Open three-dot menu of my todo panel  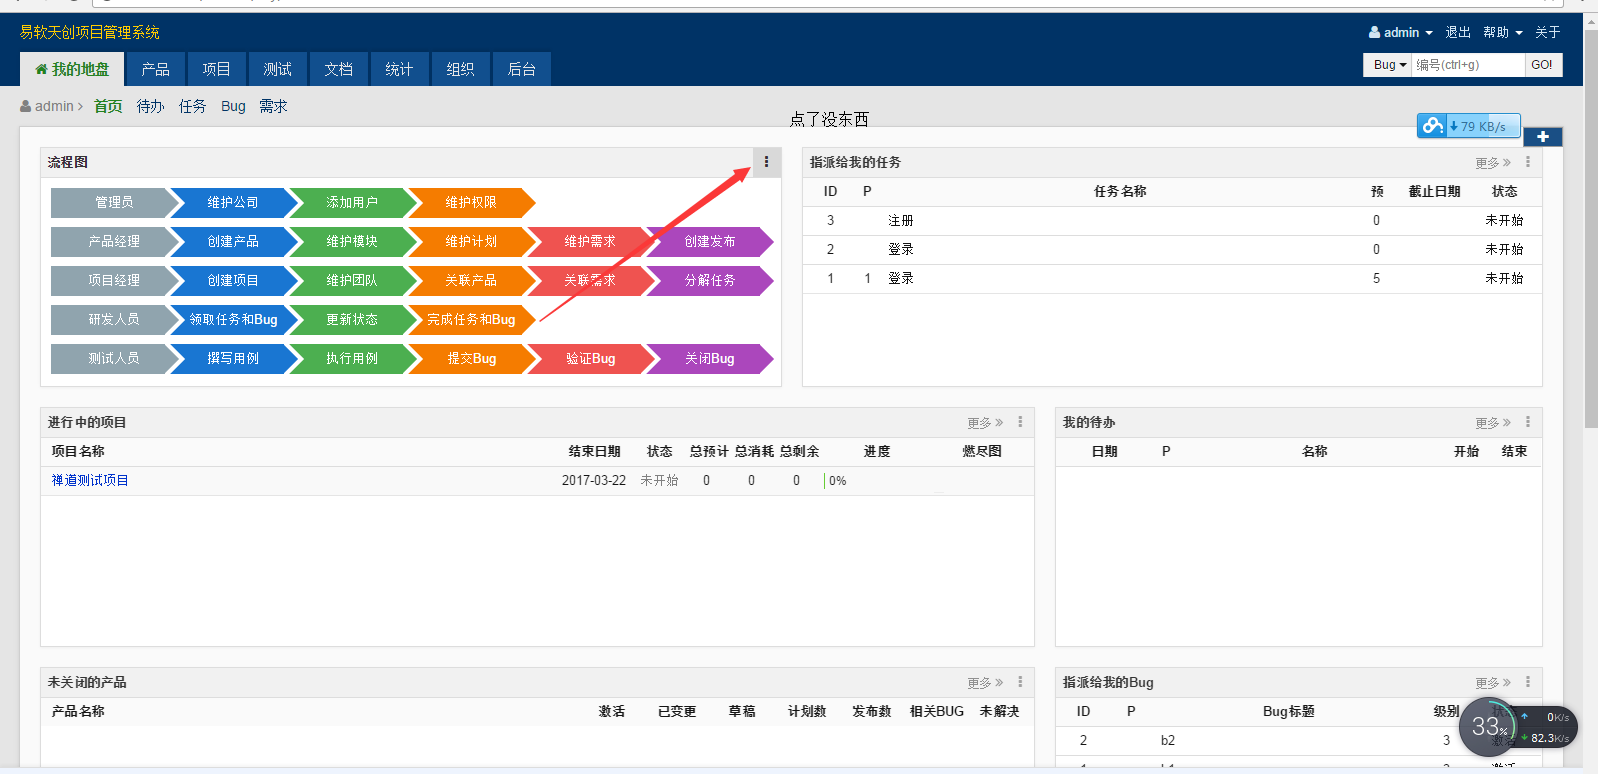coord(1527,422)
